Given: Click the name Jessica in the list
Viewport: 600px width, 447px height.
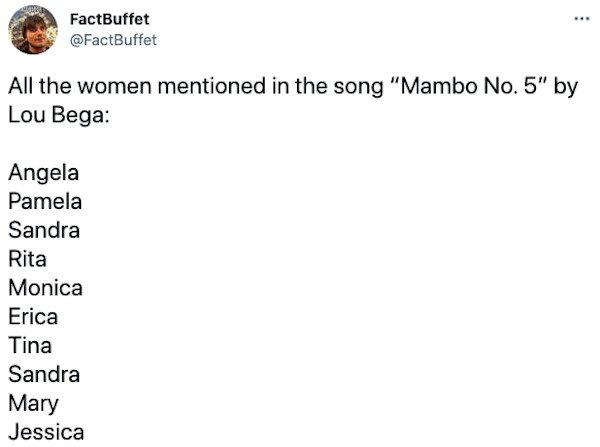Looking at the screenshot, I should [45, 433].
